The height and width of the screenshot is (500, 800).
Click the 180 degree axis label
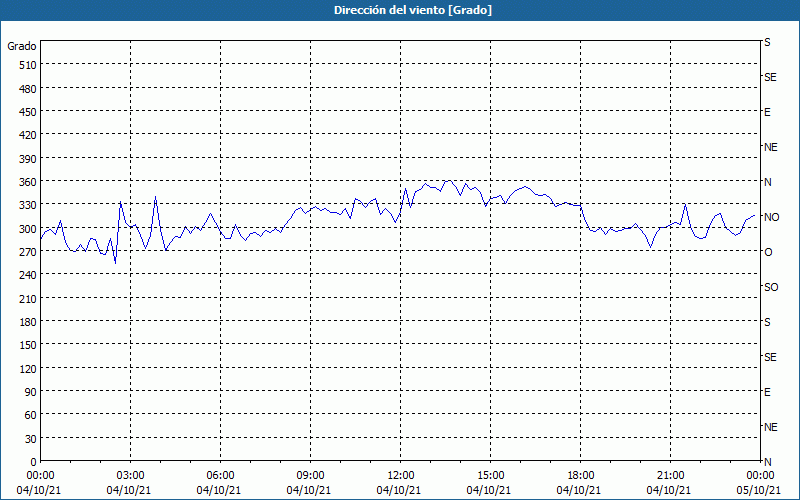click(28, 322)
